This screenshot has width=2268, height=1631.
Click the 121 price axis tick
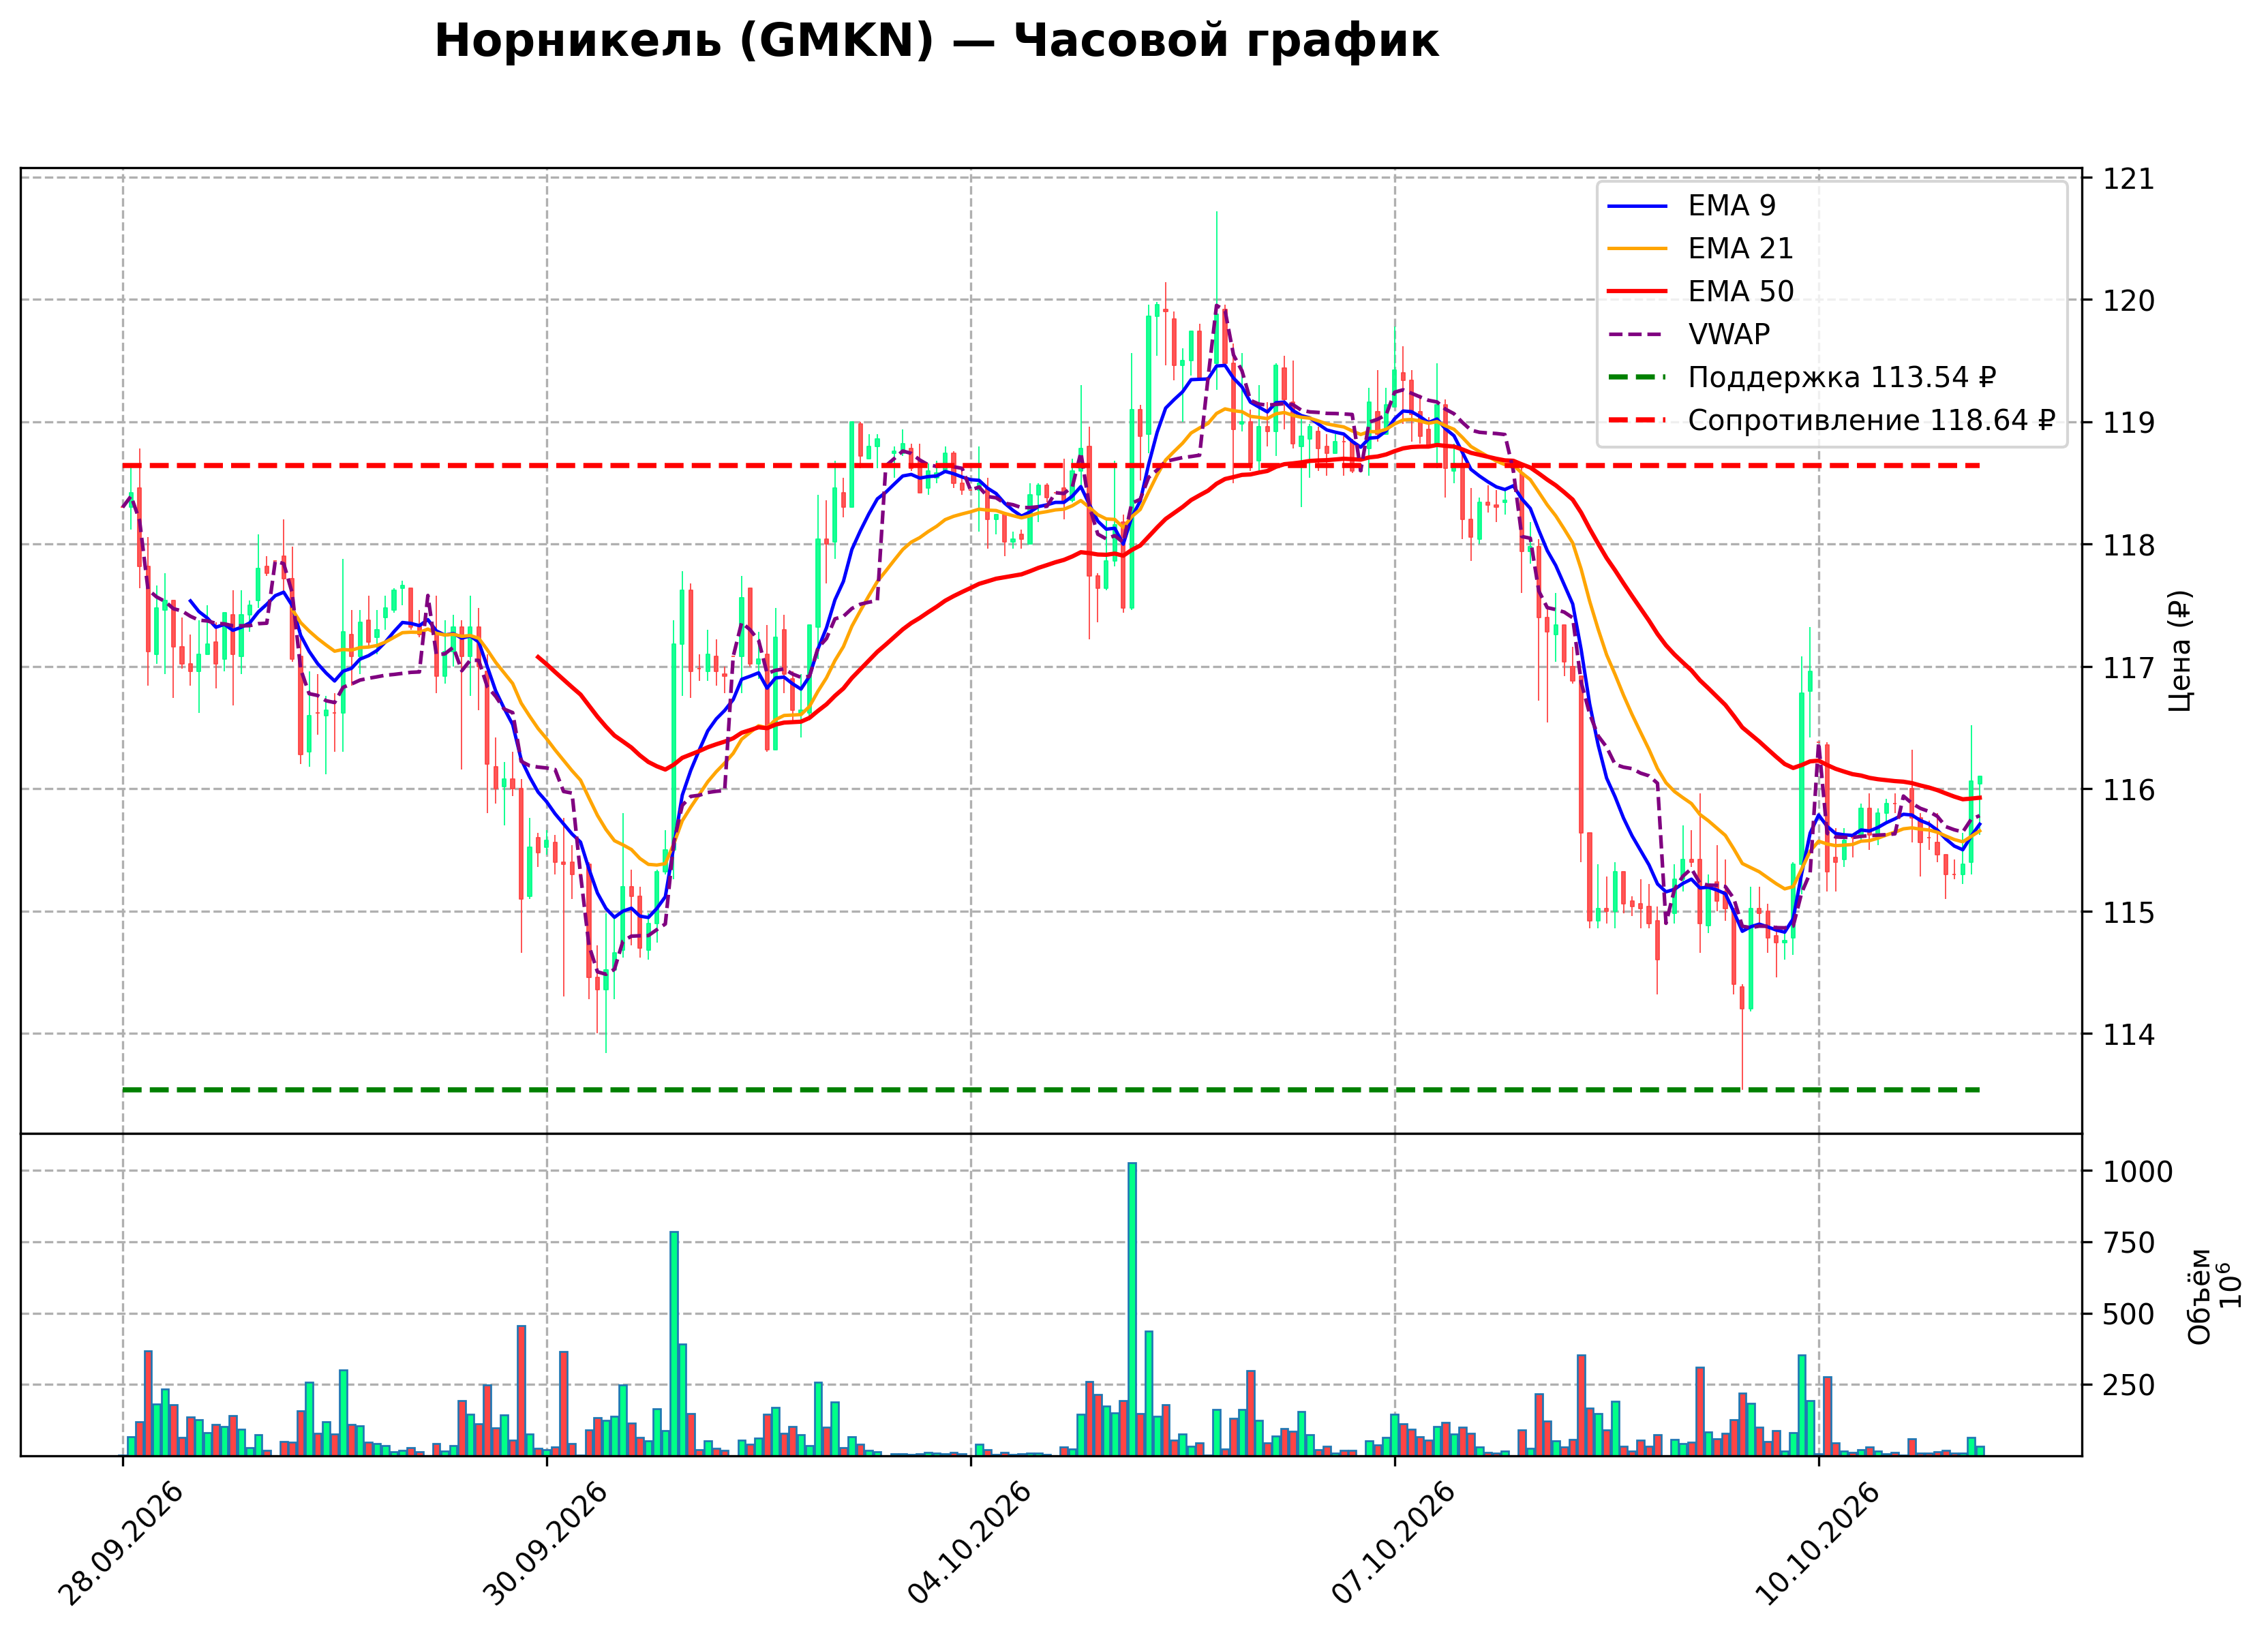click(x=2129, y=179)
